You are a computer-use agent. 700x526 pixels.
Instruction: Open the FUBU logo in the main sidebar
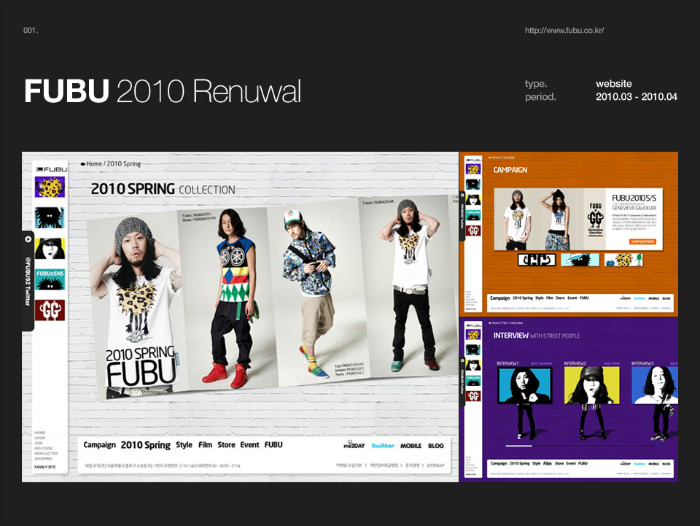pos(51,170)
